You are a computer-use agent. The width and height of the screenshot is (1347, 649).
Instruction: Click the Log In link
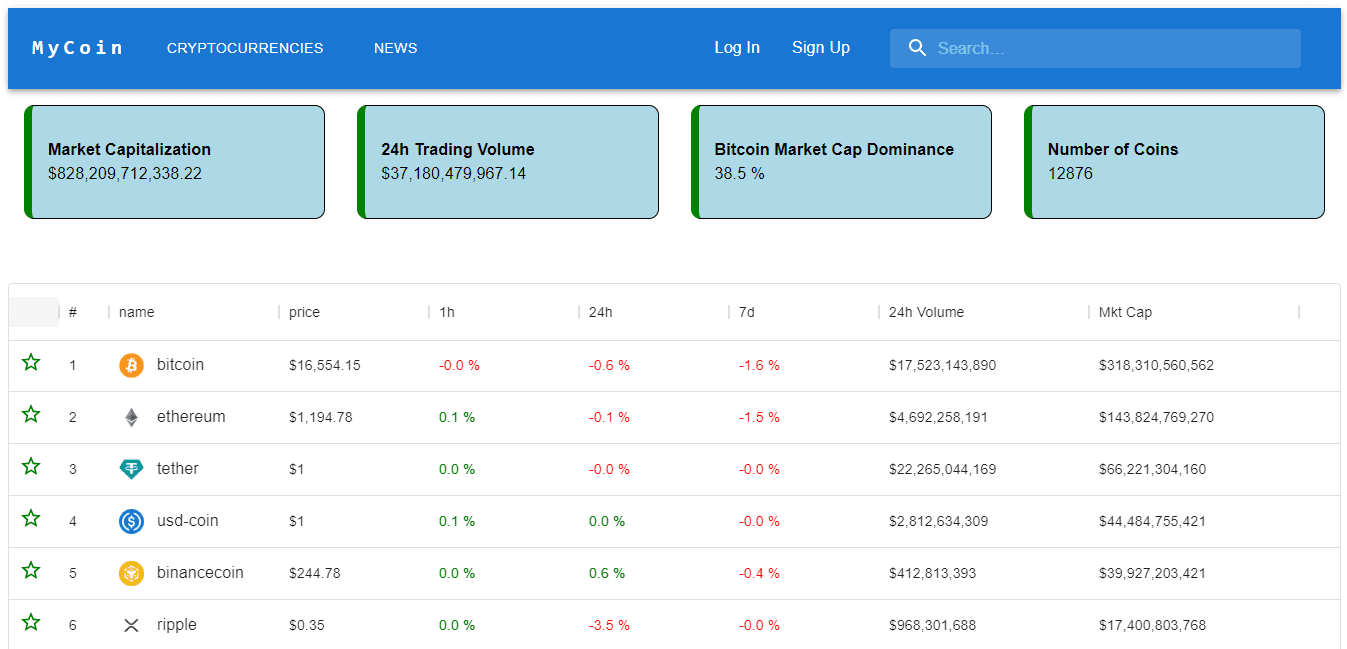[x=737, y=48]
